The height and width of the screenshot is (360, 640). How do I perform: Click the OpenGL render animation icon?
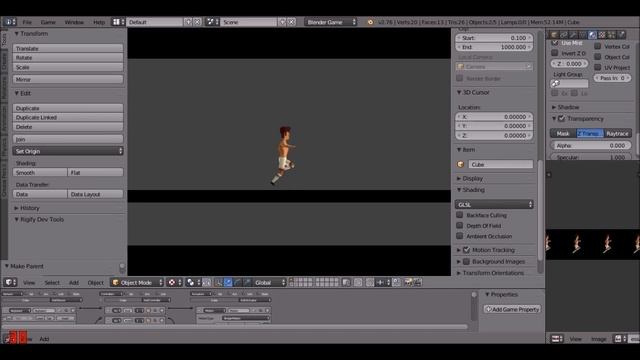pyautogui.click(x=417, y=282)
